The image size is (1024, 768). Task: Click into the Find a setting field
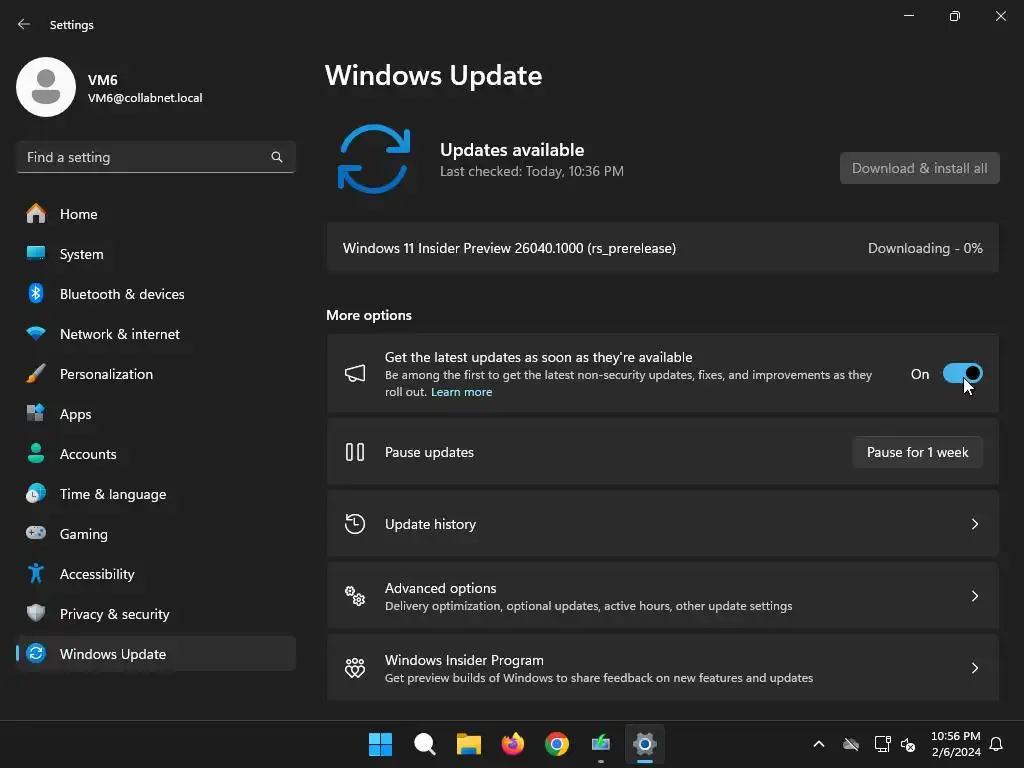[155, 157]
